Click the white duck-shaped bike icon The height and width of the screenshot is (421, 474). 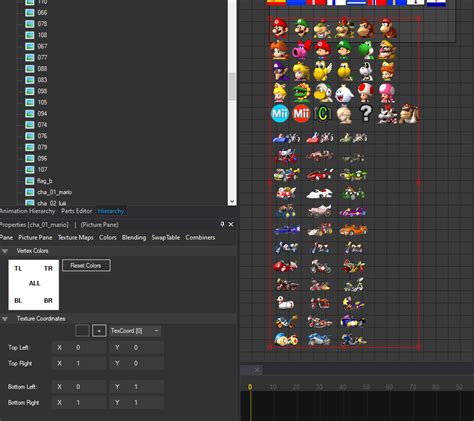click(285, 303)
